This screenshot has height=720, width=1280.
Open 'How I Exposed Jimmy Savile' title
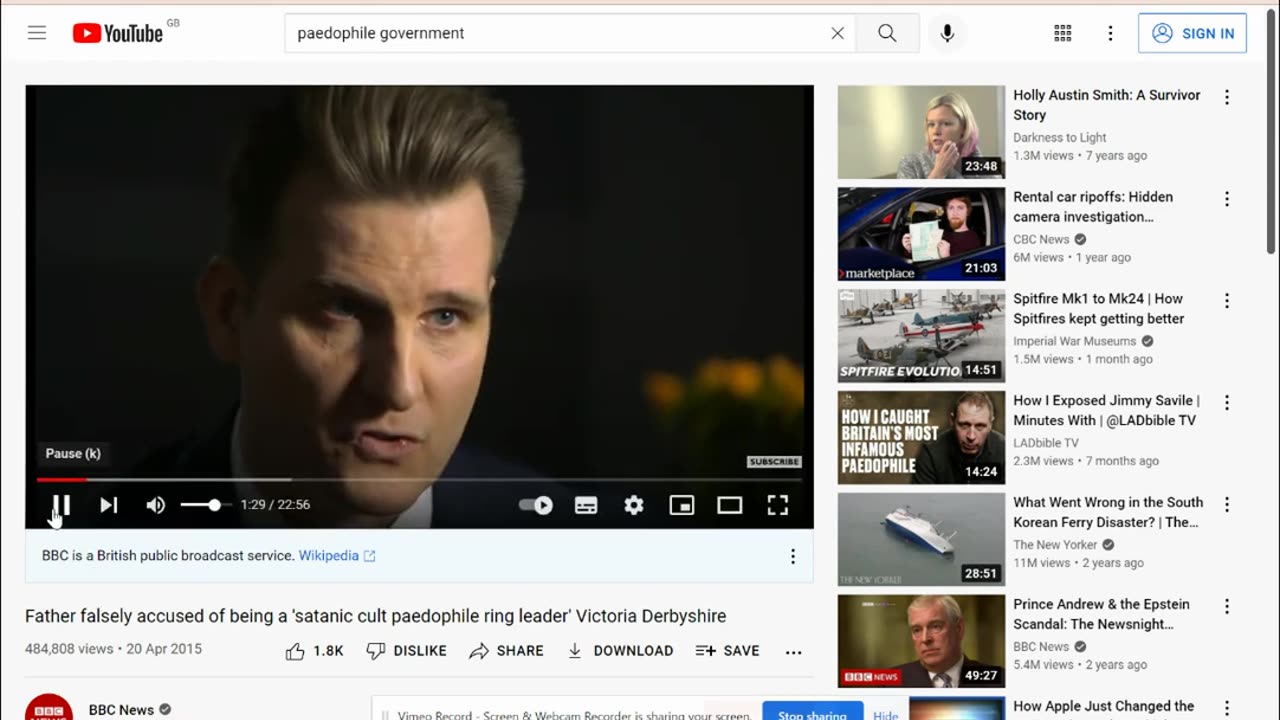(x=1106, y=410)
